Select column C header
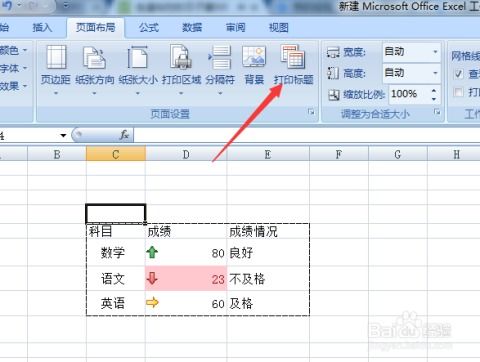The height and width of the screenshot is (362, 480). point(116,154)
